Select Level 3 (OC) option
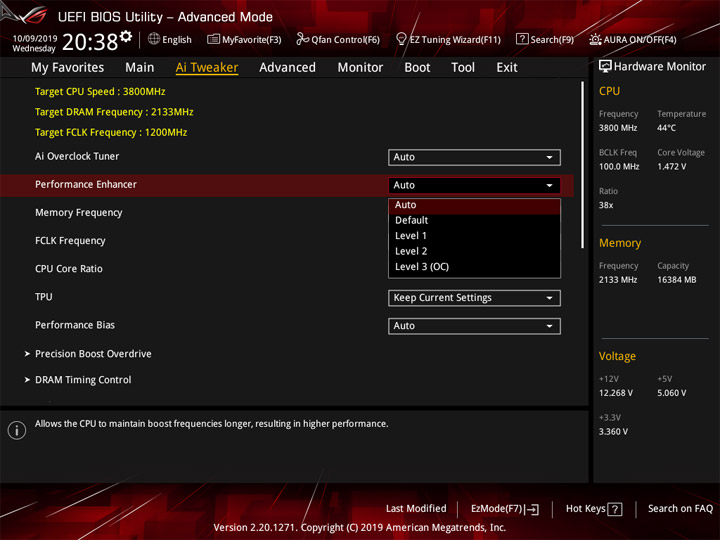The image size is (720, 540). point(474,267)
